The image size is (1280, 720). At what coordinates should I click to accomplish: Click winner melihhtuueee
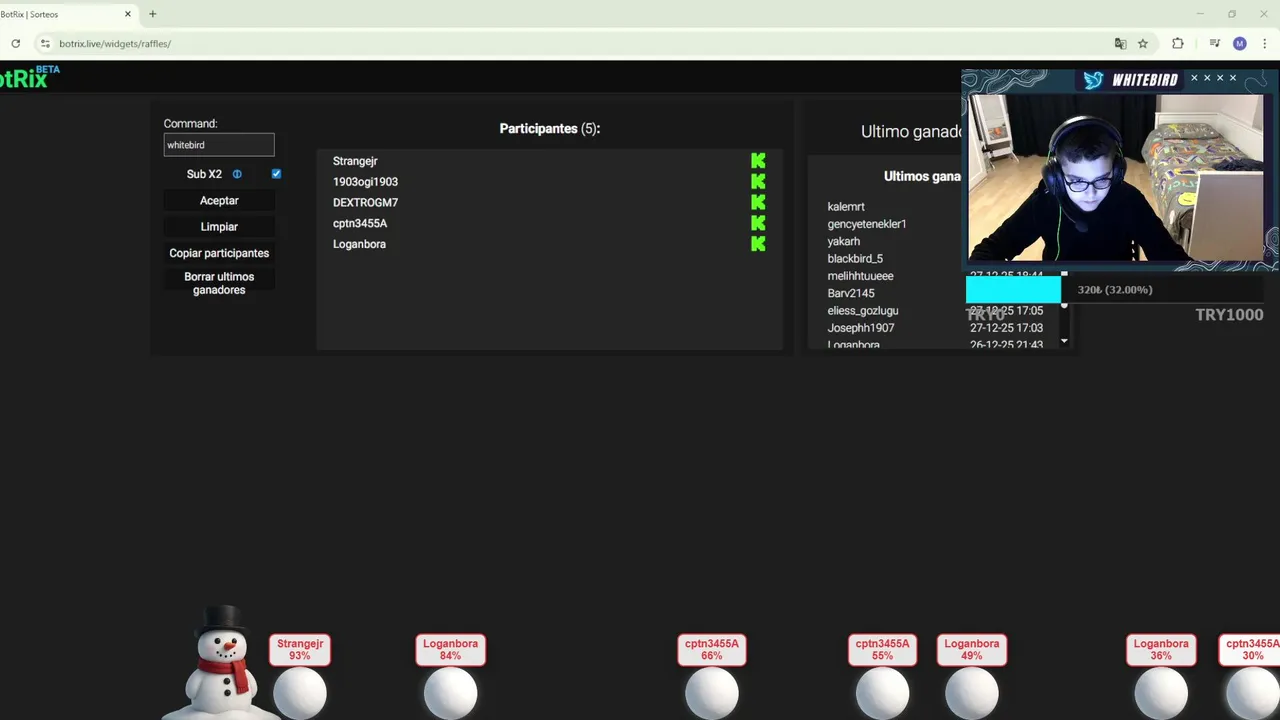[x=861, y=276]
